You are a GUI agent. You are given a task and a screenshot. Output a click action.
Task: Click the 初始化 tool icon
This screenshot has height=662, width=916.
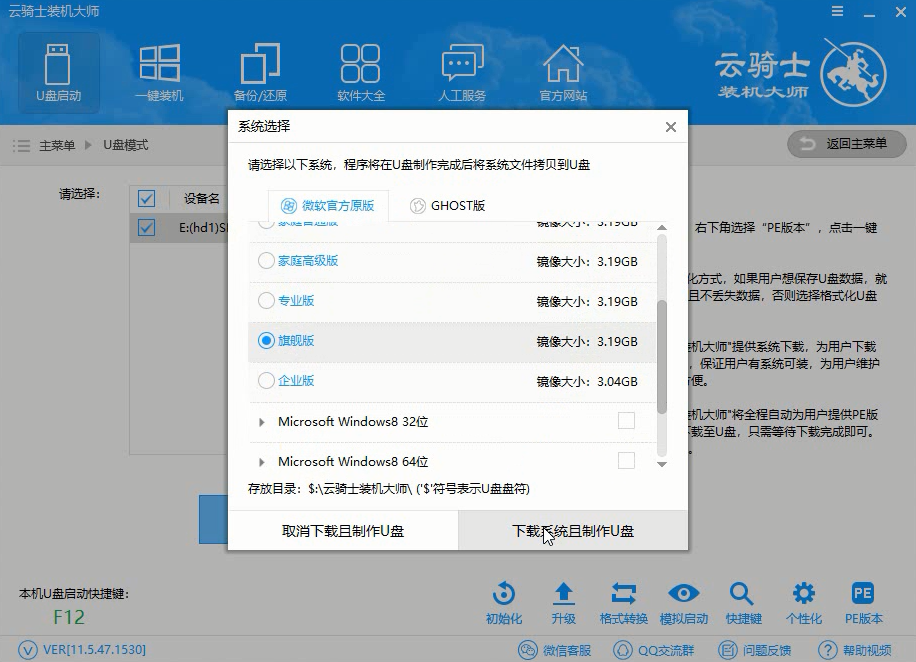[x=503, y=593]
